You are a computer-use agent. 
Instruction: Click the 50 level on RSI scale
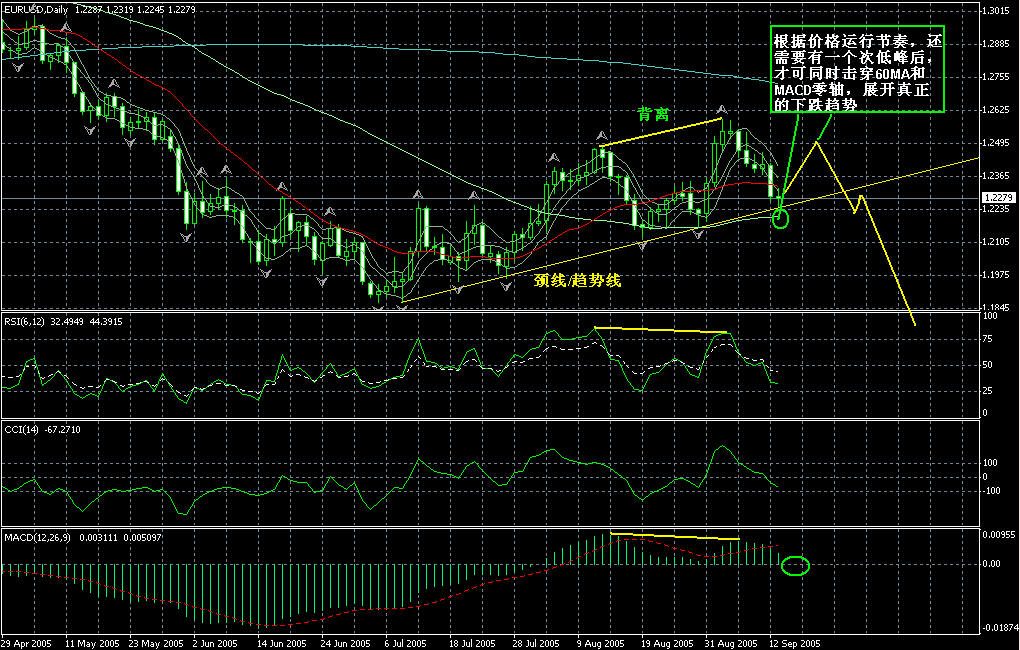tap(987, 365)
